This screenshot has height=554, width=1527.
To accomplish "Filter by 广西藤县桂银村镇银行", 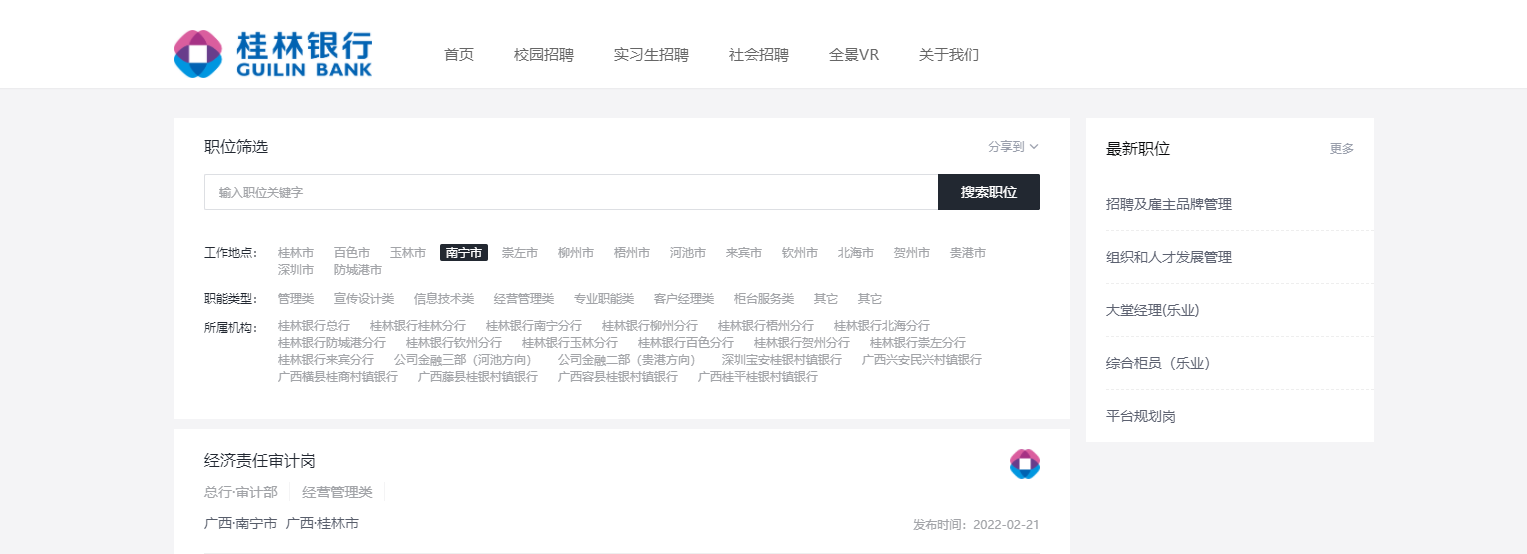I will 478,377.
